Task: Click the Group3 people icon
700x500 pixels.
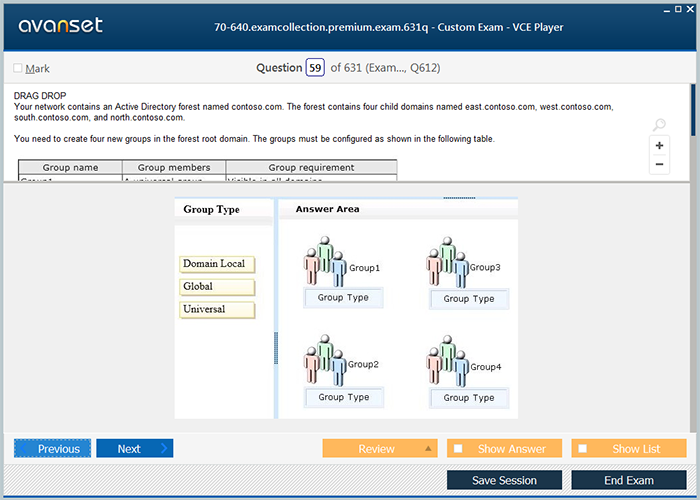Action: [x=447, y=262]
